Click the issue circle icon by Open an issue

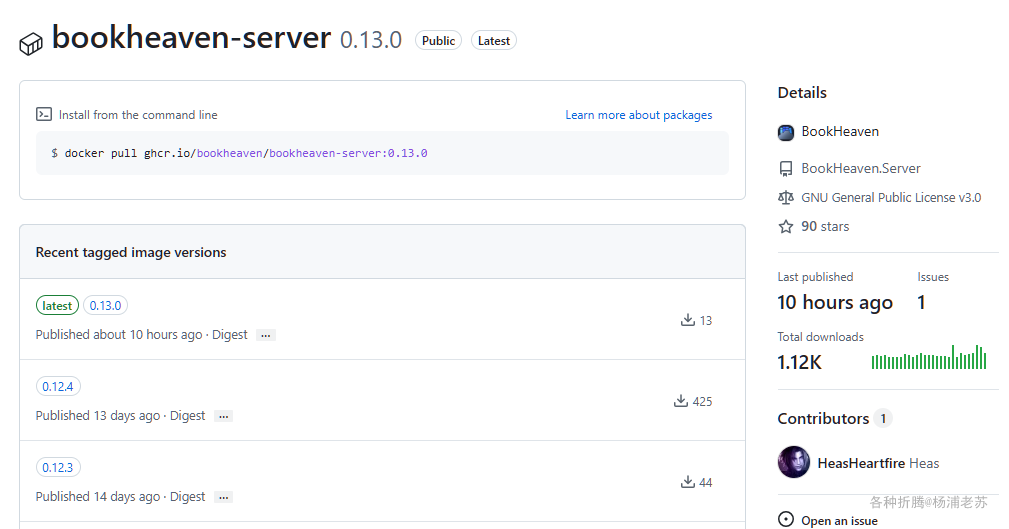(786, 519)
